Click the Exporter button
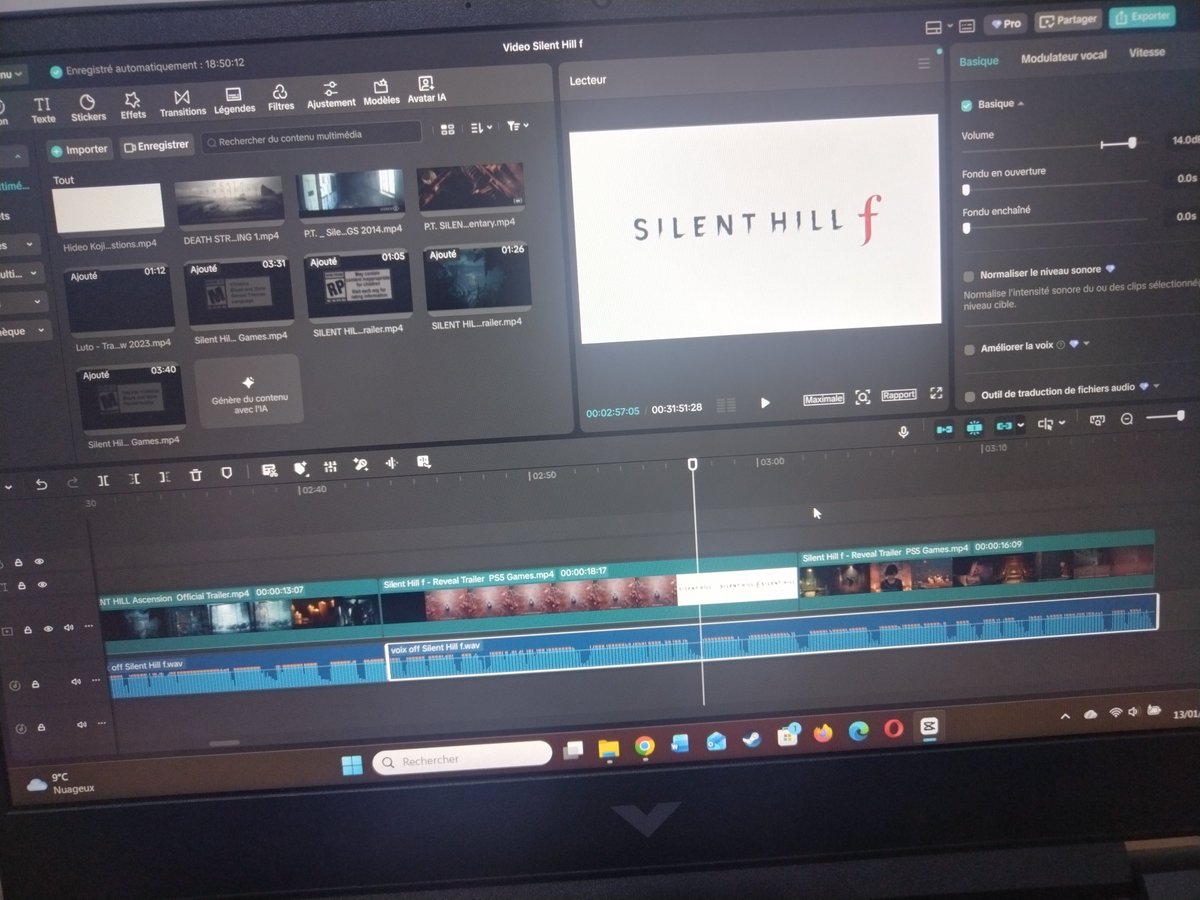The image size is (1200, 900). tap(1141, 17)
